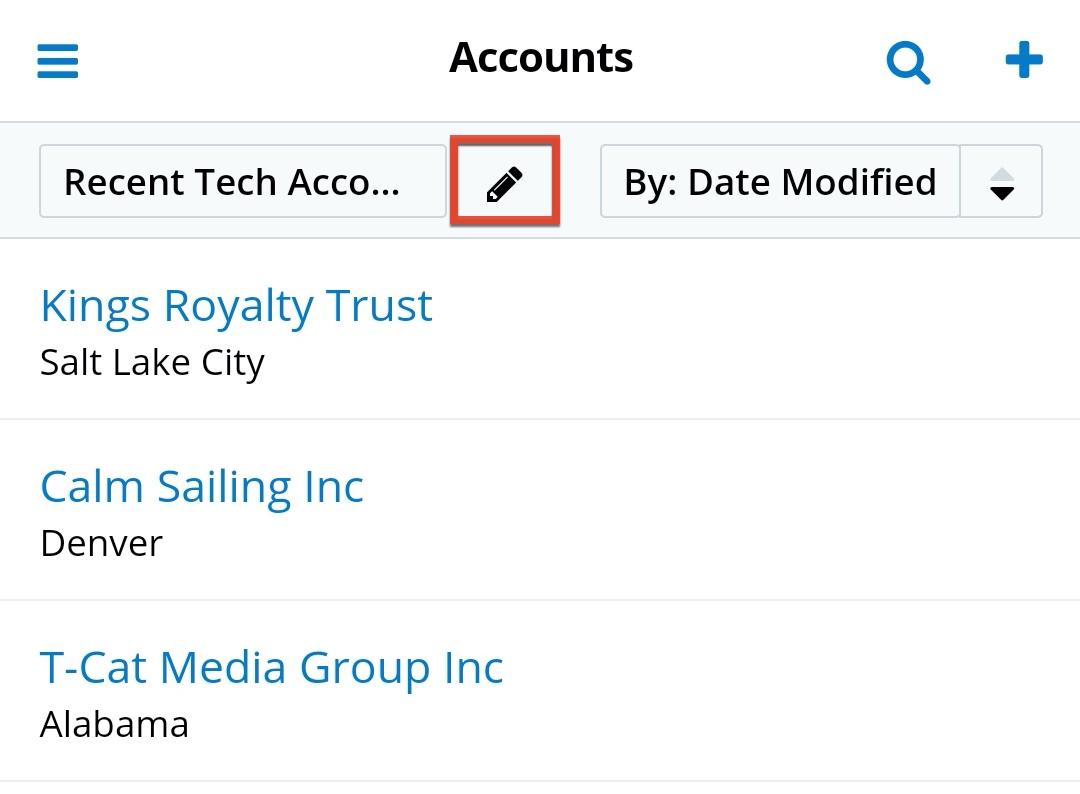Screen dimensions: 1080x794
Task: Select the downward descending sort arrow
Action: click(1001, 193)
